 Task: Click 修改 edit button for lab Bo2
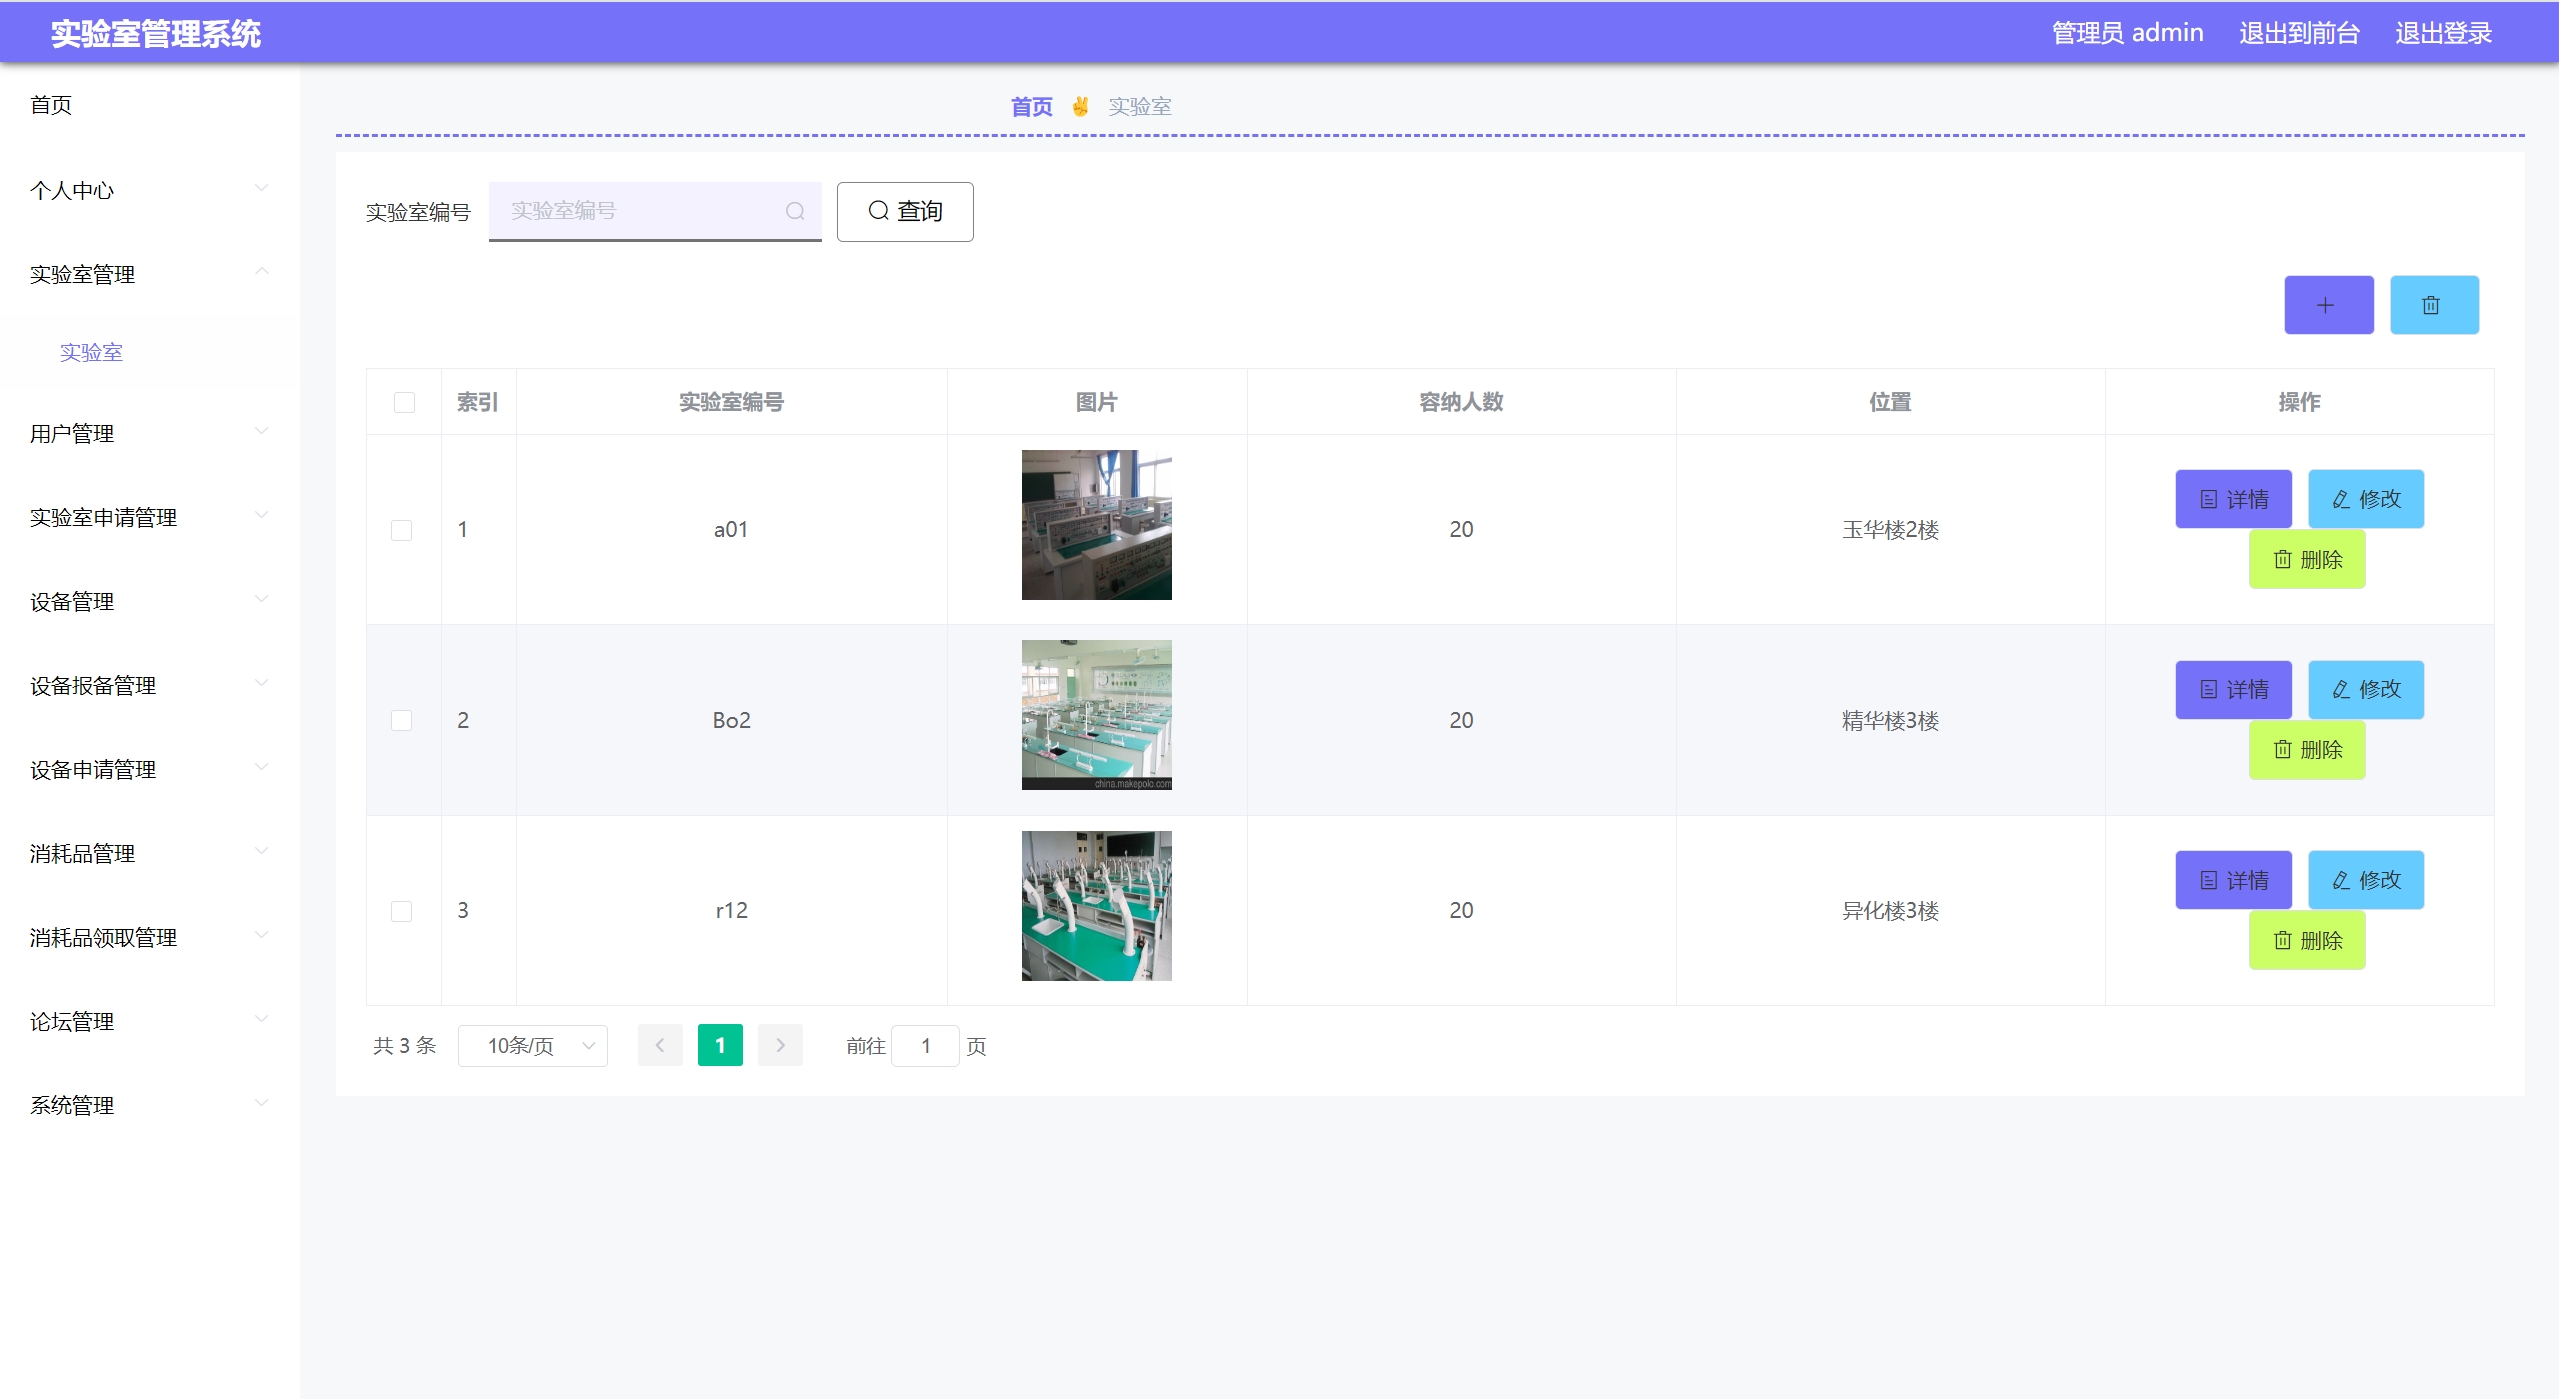(x=2365, y=689)
